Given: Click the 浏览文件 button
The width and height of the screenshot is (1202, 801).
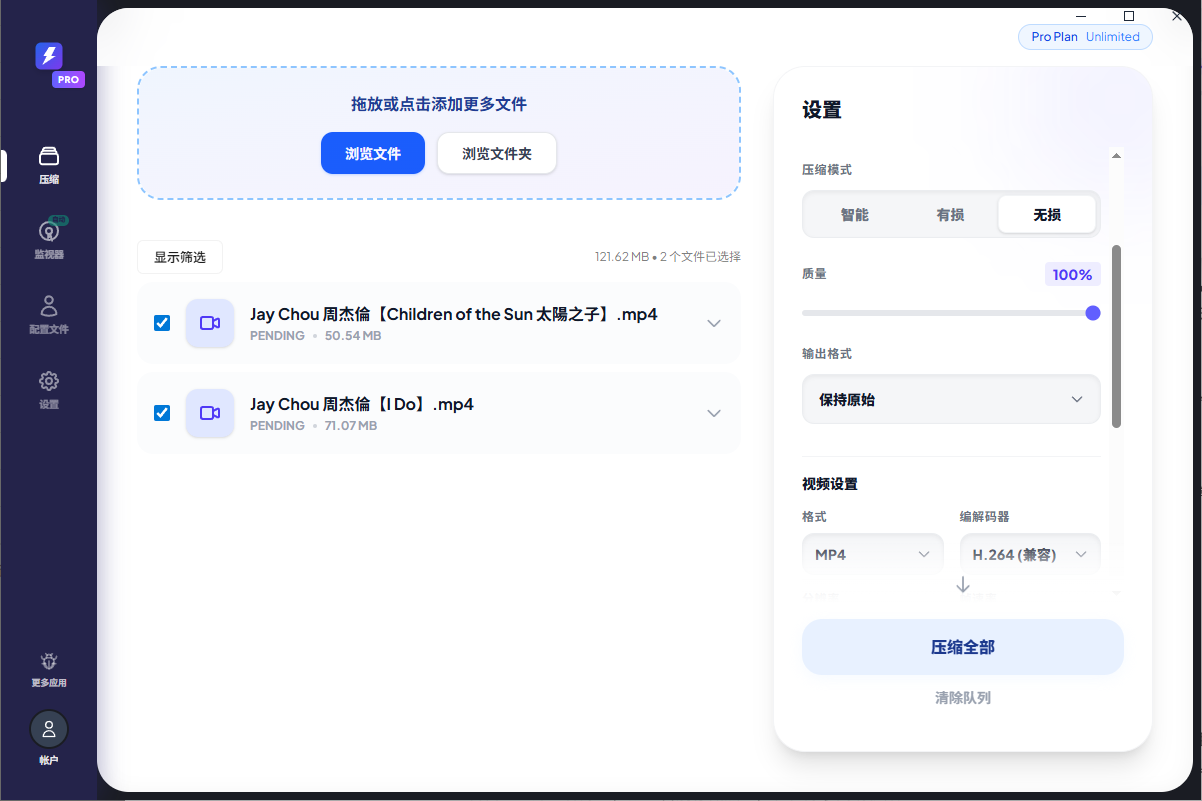Looking at the screenshot, I should click(x=373, y=154).
